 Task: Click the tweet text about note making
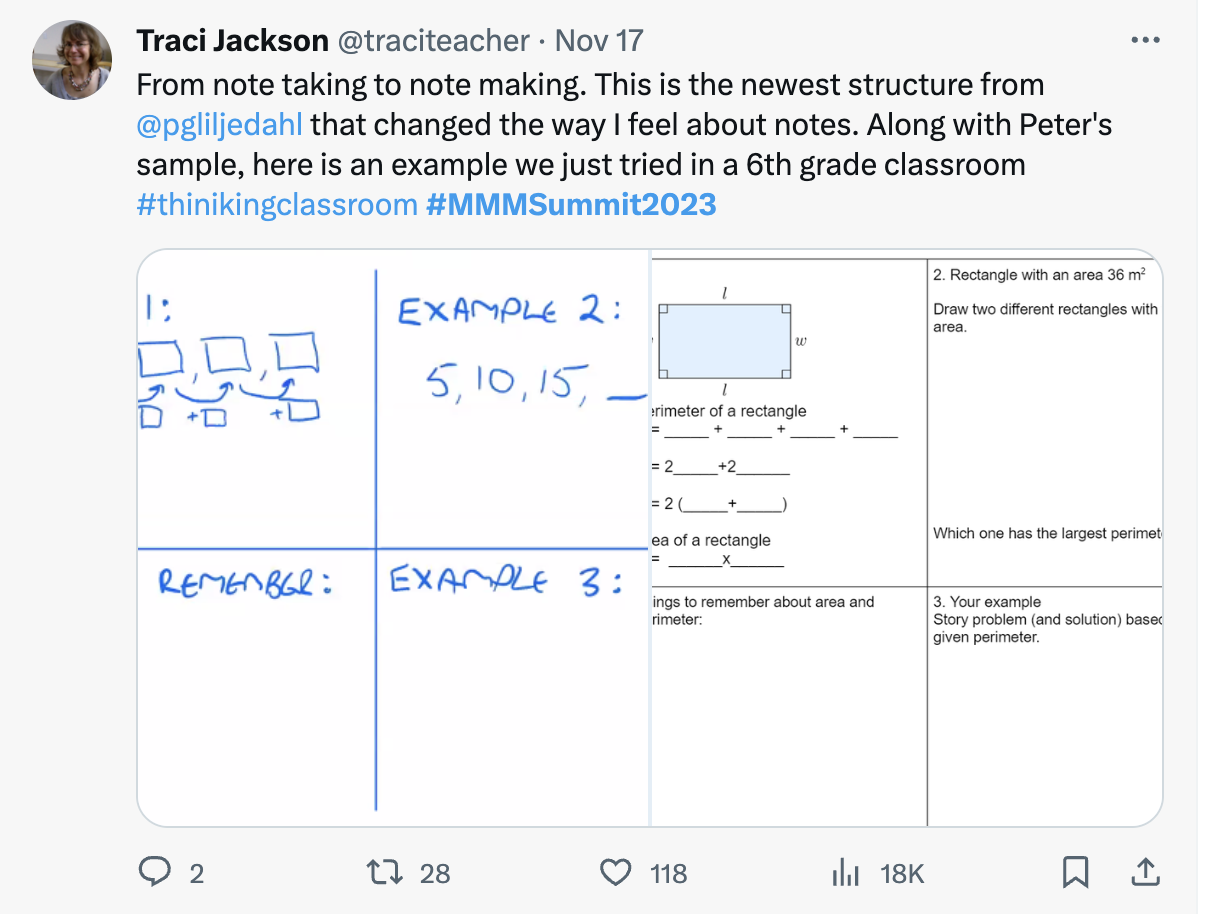590,85
